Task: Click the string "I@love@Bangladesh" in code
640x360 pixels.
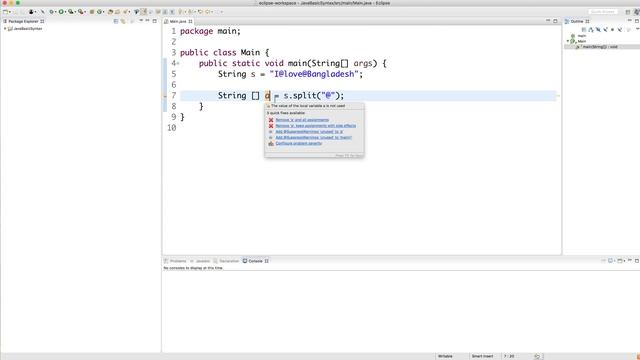Action: 314,74
